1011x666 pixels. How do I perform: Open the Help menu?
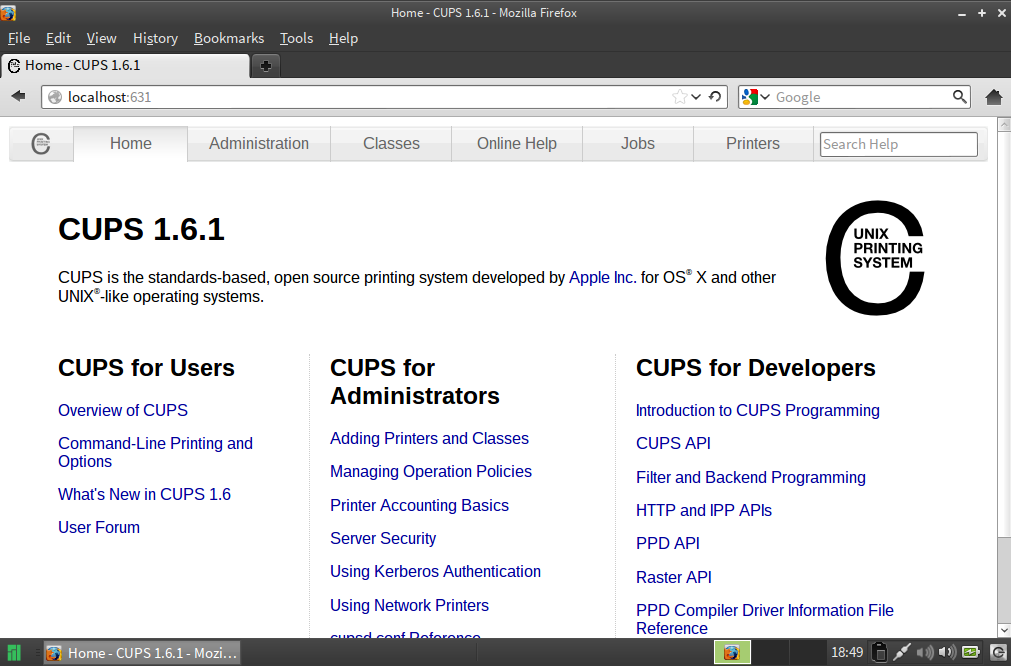(343, 38)
